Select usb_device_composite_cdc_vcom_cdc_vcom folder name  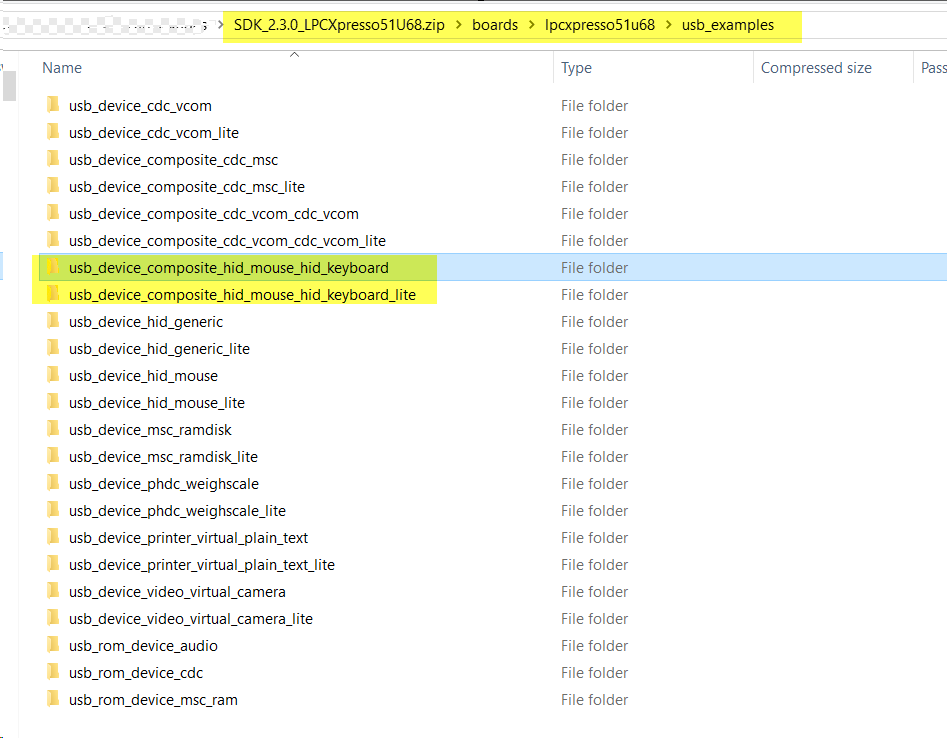tap(214, 214)
